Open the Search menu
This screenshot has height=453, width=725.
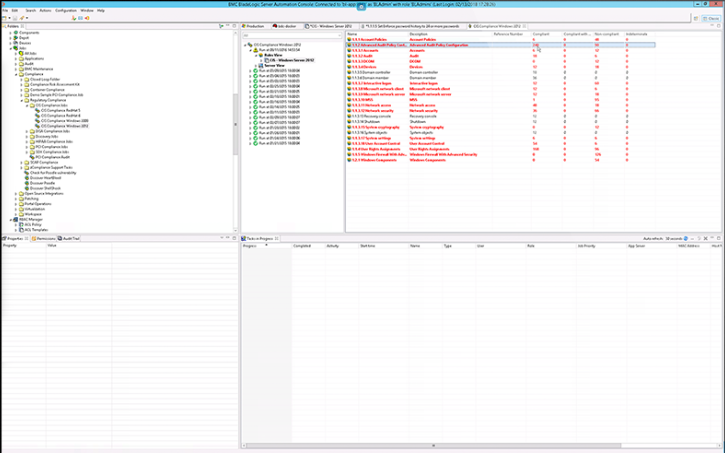pos(31,10)
